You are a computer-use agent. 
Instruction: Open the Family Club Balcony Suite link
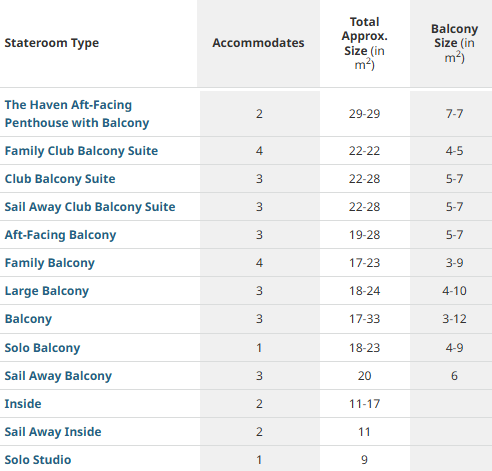point(81,151)
